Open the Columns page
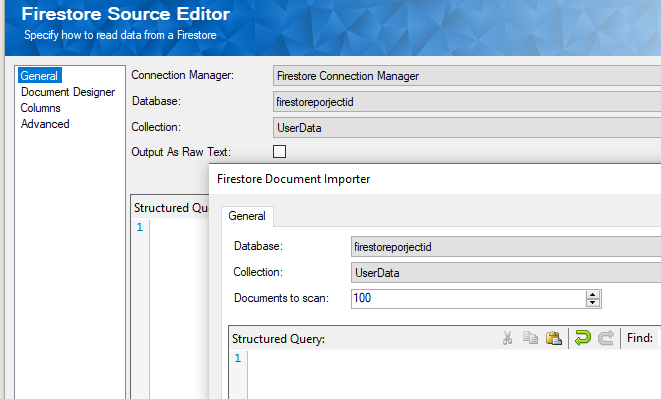The image size is (661, 399). (40, 108)
